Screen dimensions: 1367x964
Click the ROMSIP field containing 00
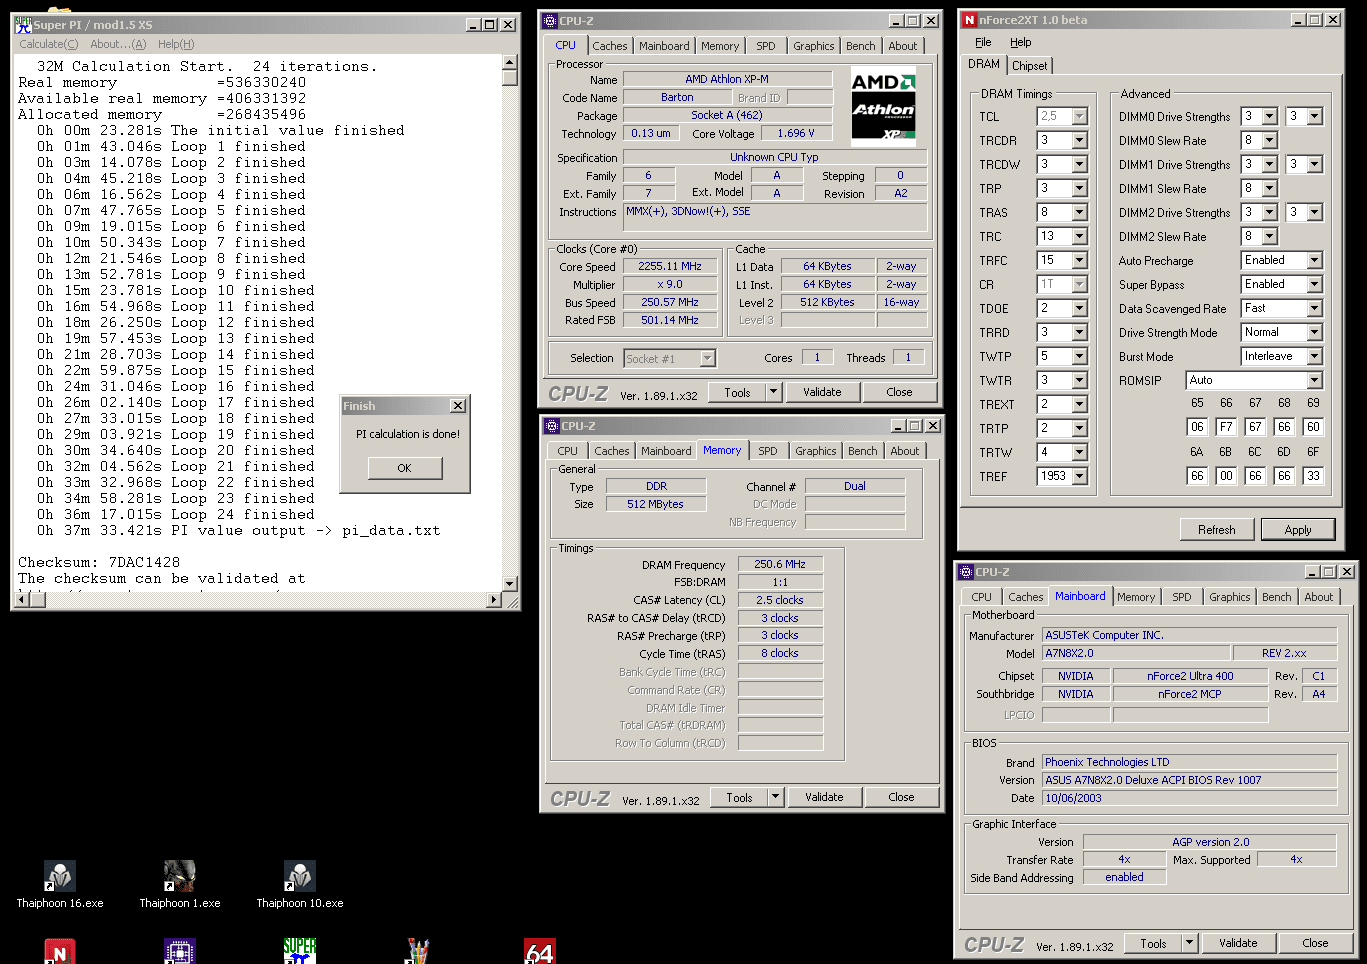click(1226, 476)
